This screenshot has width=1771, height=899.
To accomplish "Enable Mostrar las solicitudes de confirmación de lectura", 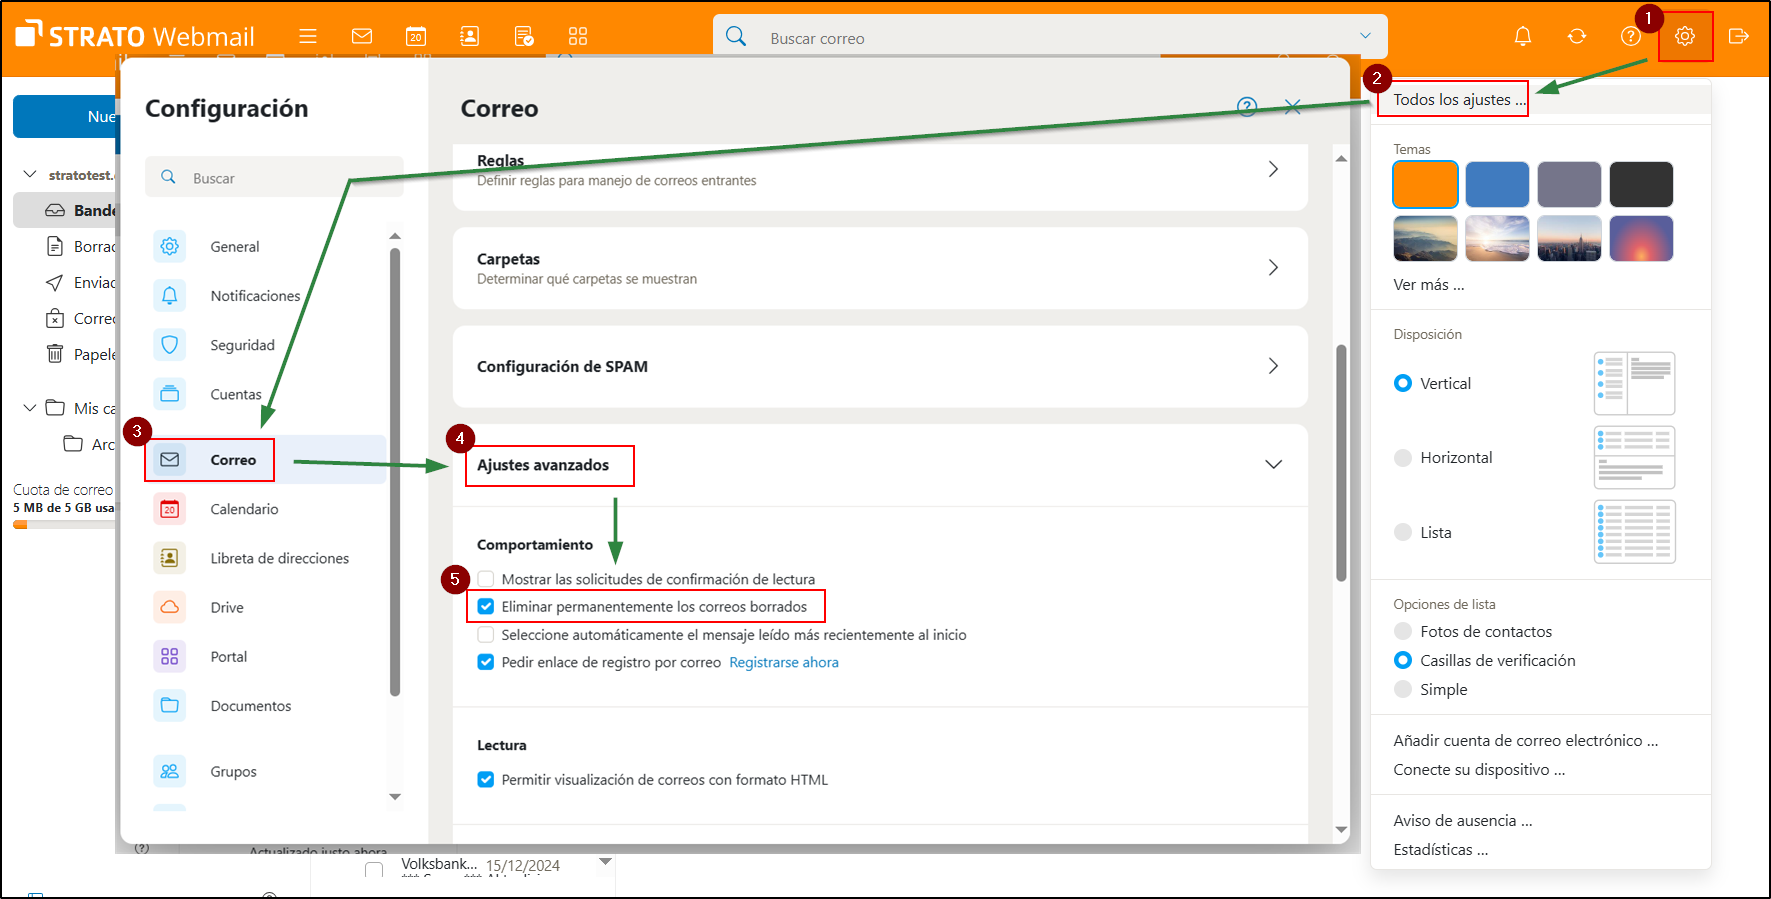I will coord(486,579).
